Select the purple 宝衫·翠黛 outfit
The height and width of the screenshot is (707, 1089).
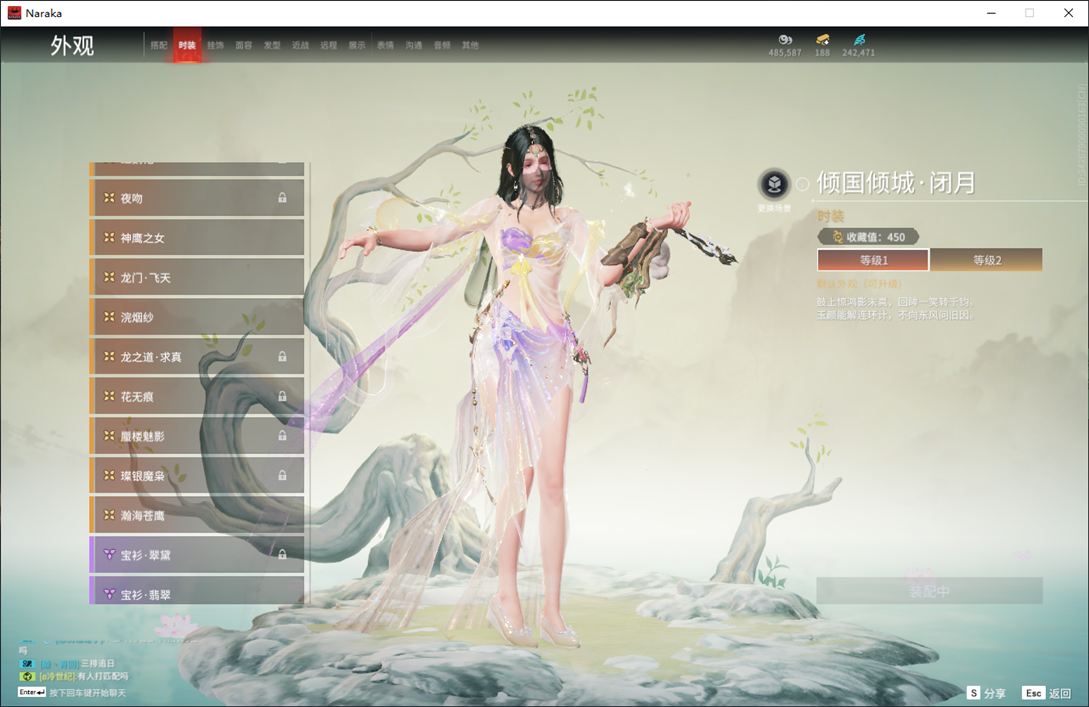(197, 554)
